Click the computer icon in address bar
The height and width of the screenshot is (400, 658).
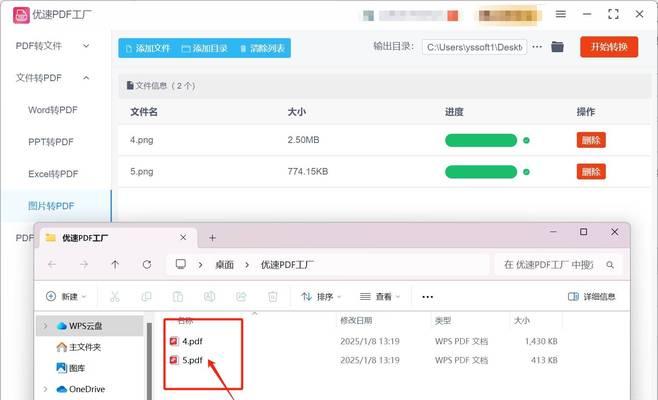coord(181,264)
